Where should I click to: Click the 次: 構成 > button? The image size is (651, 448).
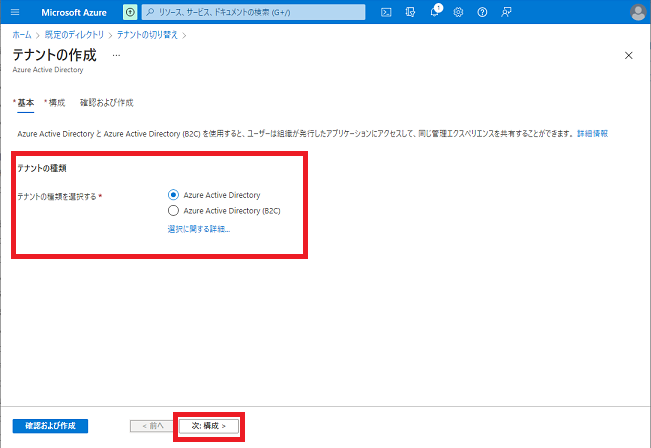point(208,426)
